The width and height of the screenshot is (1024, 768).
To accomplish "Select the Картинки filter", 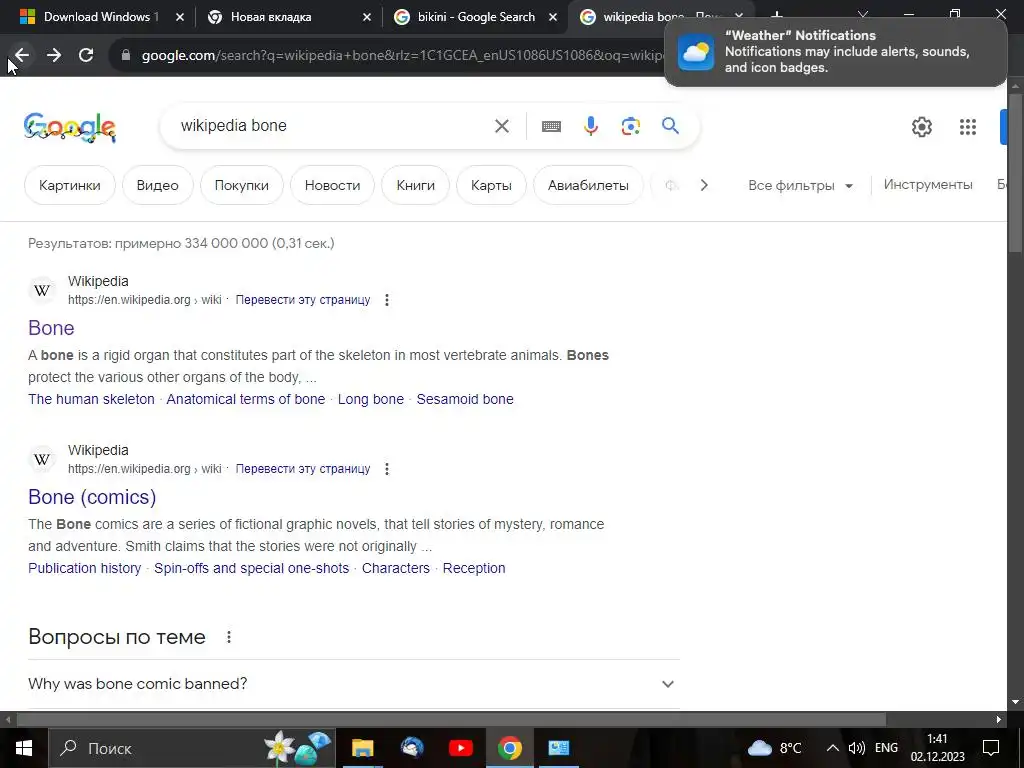I will (70, 185).
